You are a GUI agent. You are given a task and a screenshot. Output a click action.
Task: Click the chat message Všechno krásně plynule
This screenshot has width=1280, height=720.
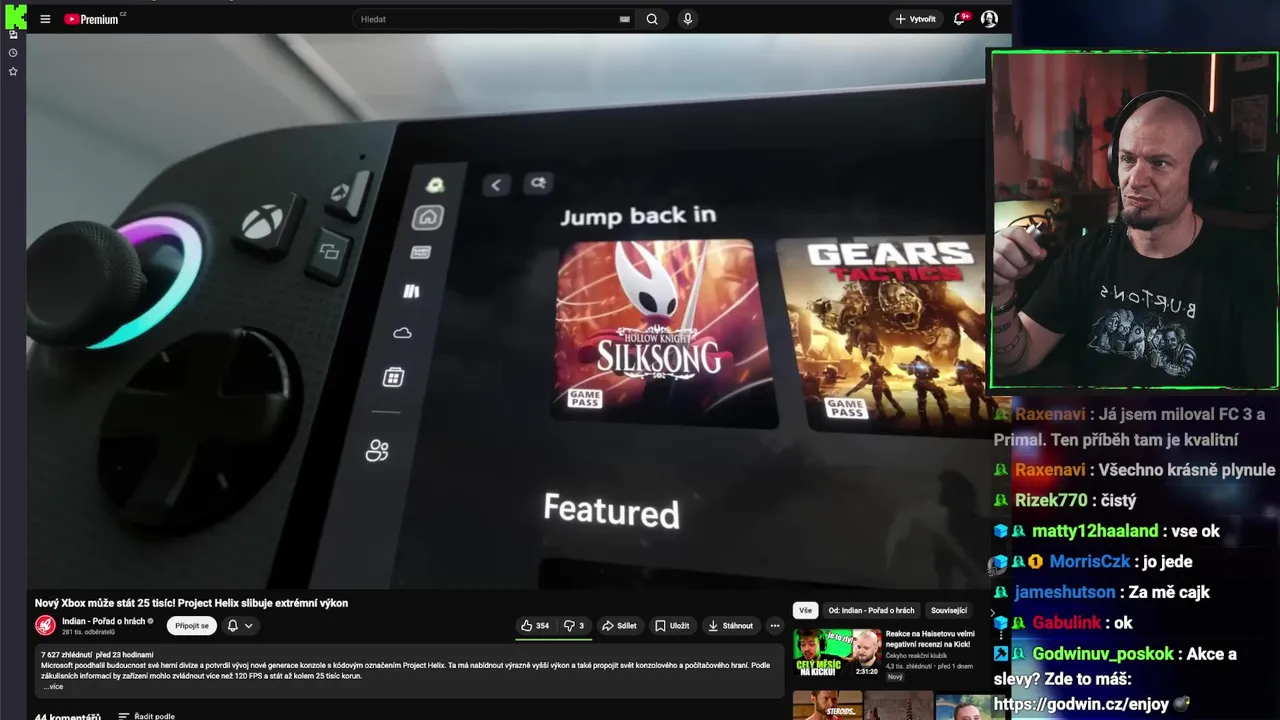(x=1187, y=470)
